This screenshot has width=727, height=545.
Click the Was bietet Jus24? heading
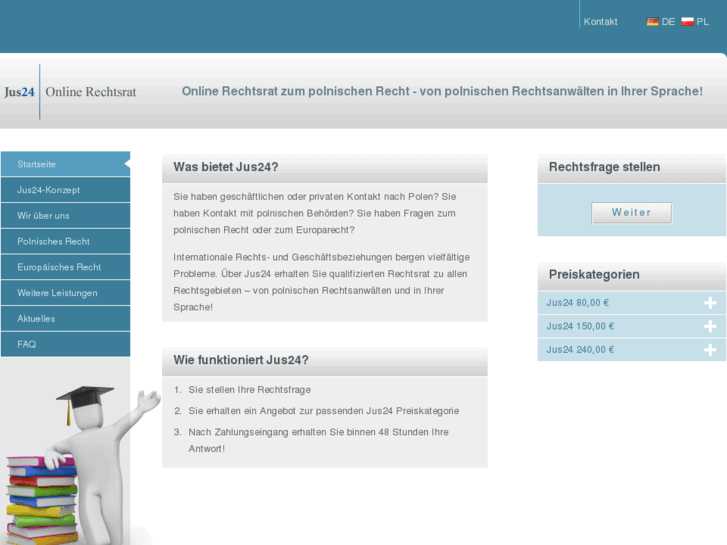tap(226, 167)
